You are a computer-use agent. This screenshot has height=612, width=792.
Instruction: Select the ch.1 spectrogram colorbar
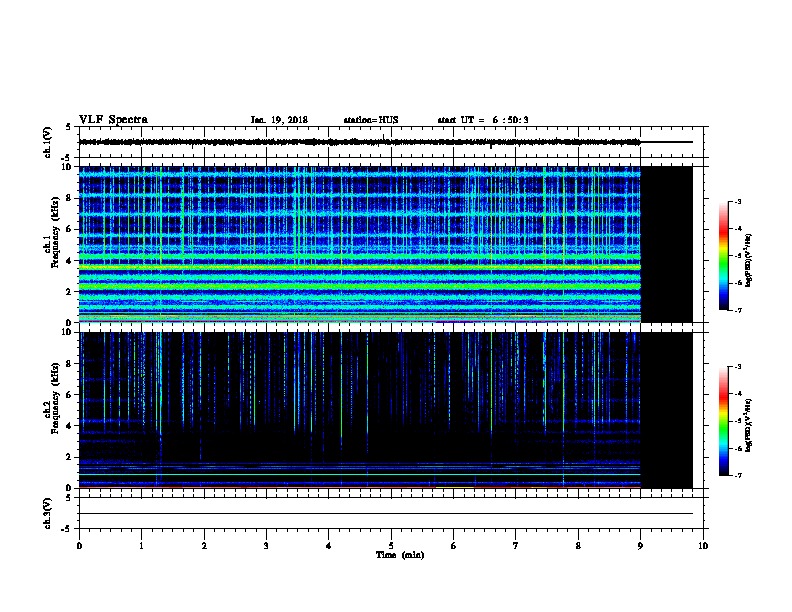723,256
